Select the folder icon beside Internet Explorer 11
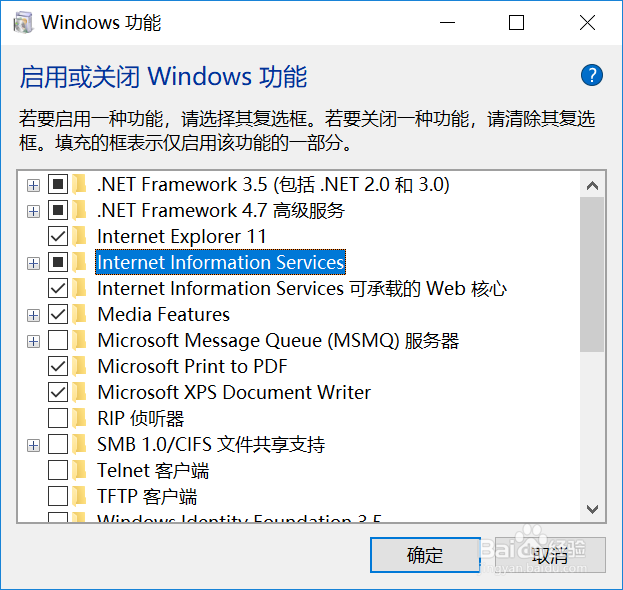Viewport: 623px width, 590px height. (x=80, y=236)
